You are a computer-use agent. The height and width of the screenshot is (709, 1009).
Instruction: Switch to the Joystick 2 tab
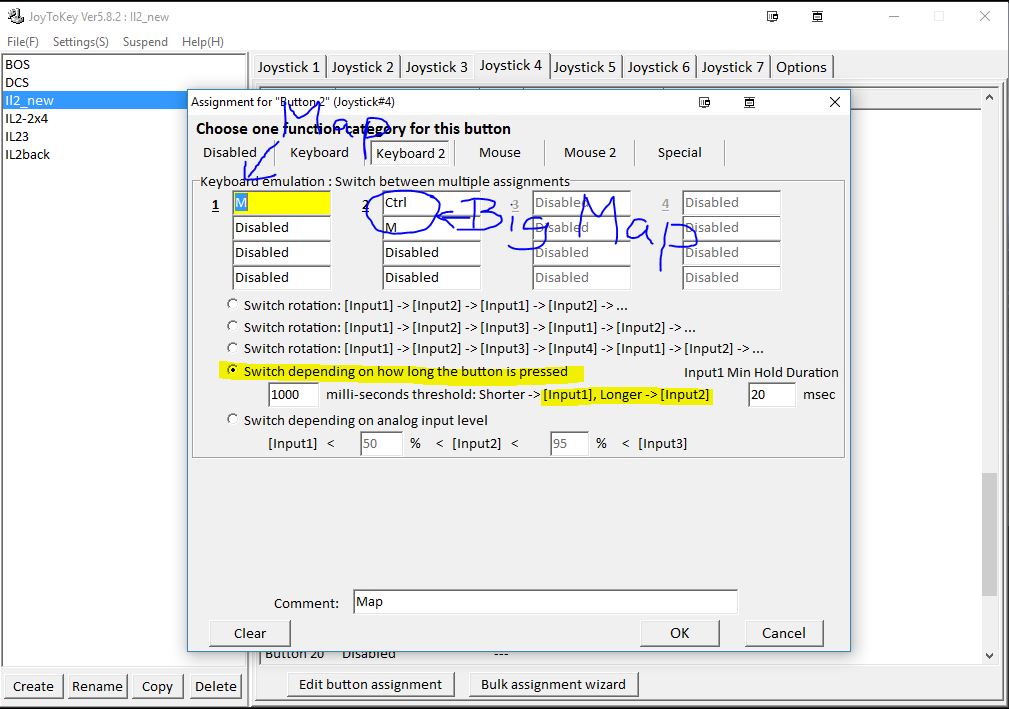tap(362, 67)
